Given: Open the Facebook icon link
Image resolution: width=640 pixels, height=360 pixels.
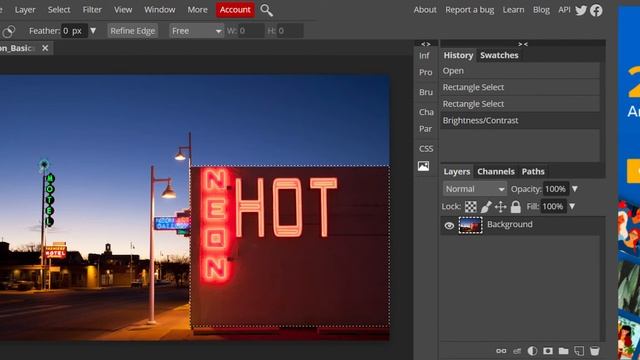Looking at the screenshot, I should click(x=596, y=10).
